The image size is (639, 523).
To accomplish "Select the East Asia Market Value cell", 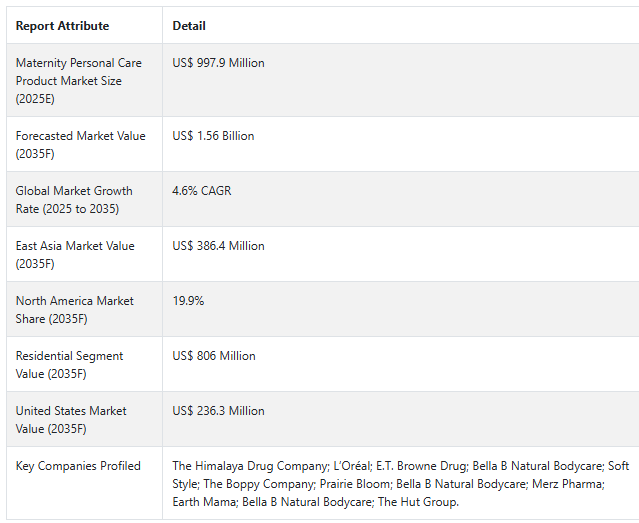I will (x=74, y=255).
